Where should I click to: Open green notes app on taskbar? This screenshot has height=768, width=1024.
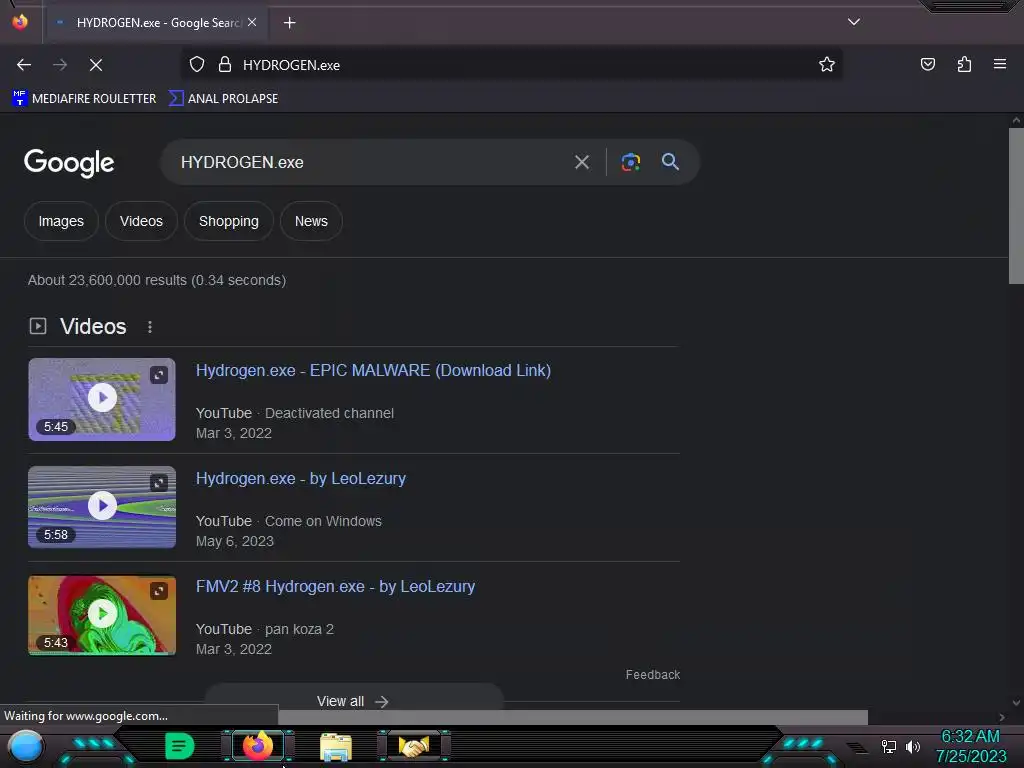[180, 746]
